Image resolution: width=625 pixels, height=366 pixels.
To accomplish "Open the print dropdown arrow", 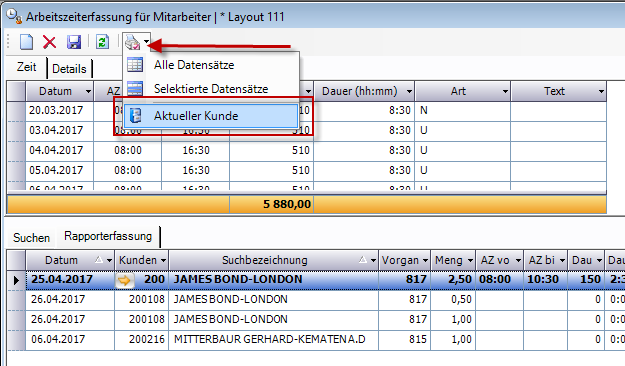I will pyautogui.click(x=147, y=41).
